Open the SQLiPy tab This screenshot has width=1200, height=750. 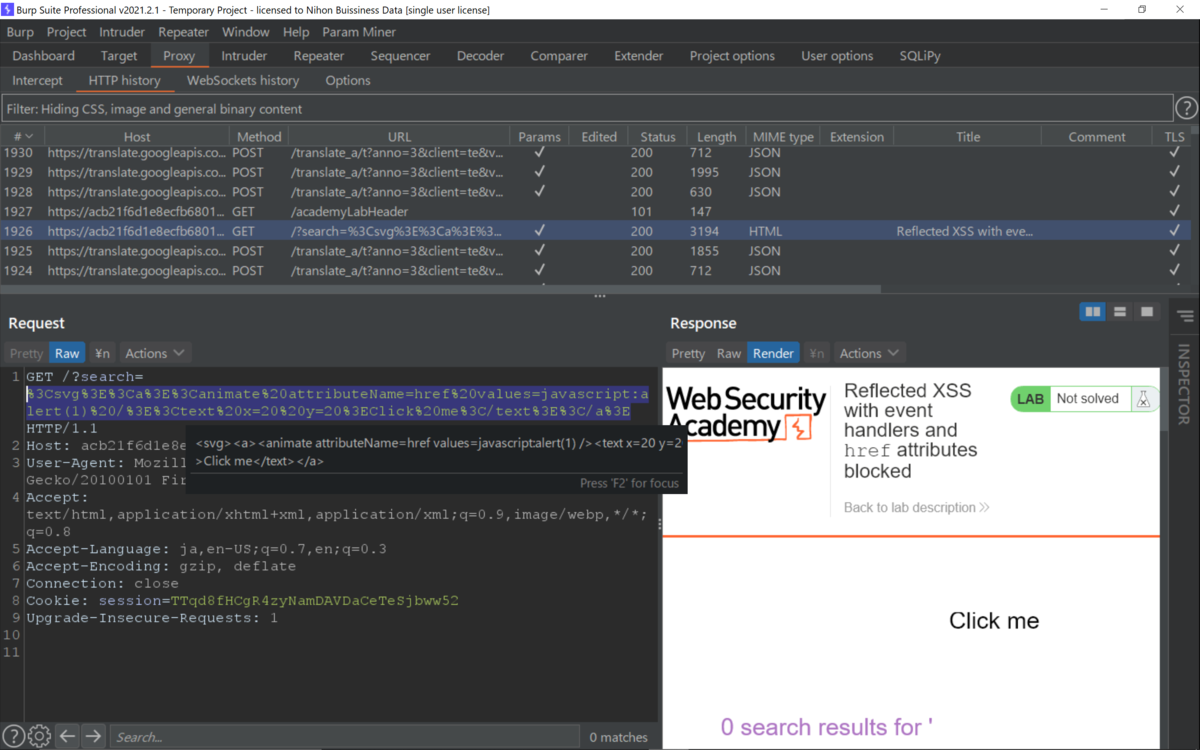point(920,56)
